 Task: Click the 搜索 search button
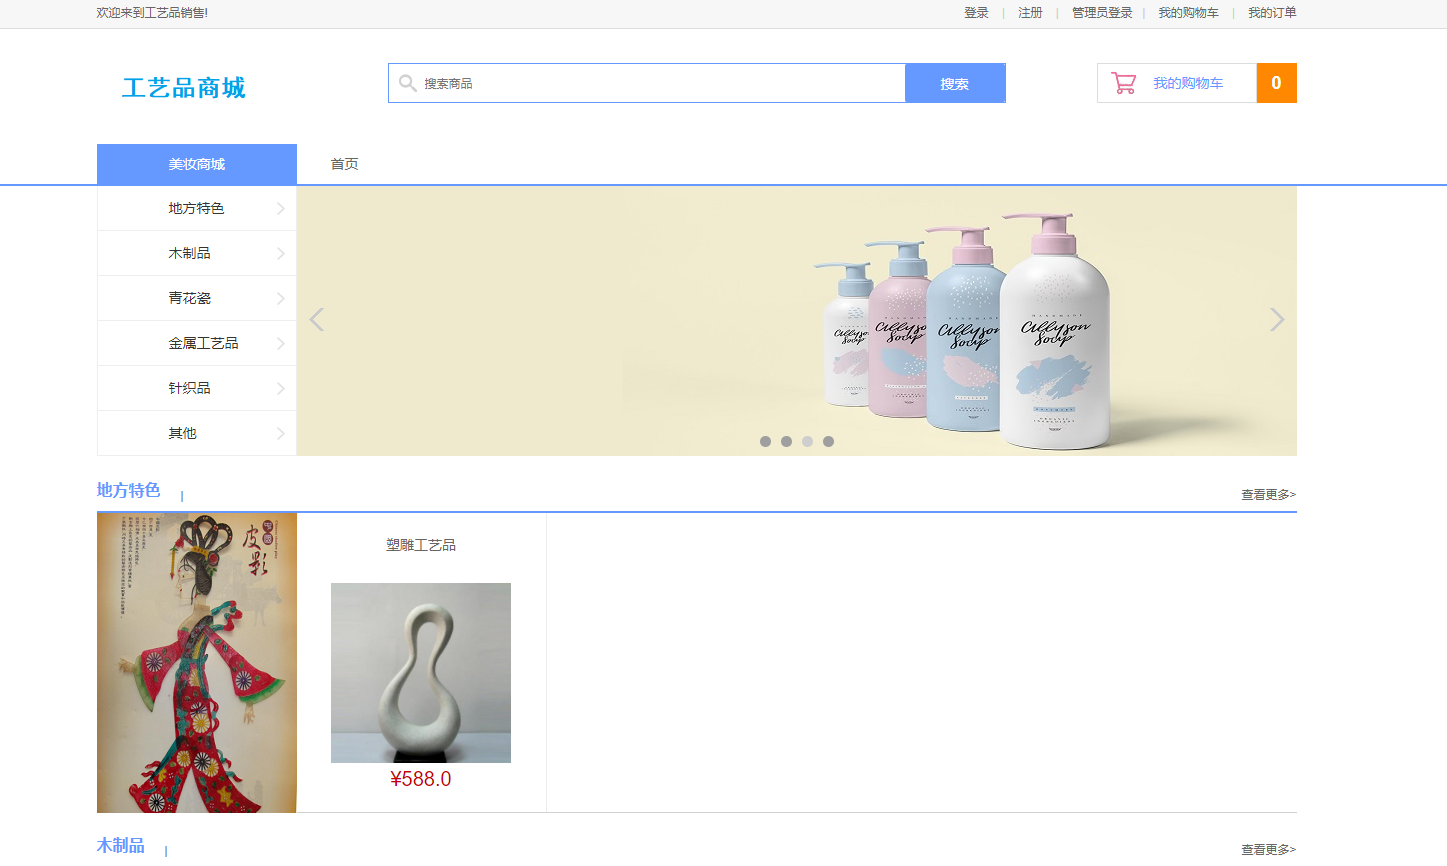[x=954, y=83]
